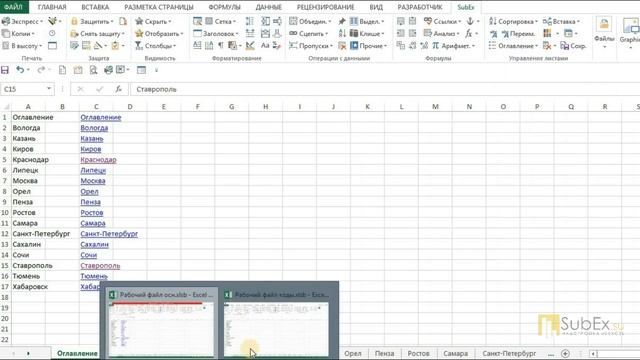
Task: Switch to Рабочий файл осн.xlsb thumbnail
Action: coord(162,322)
